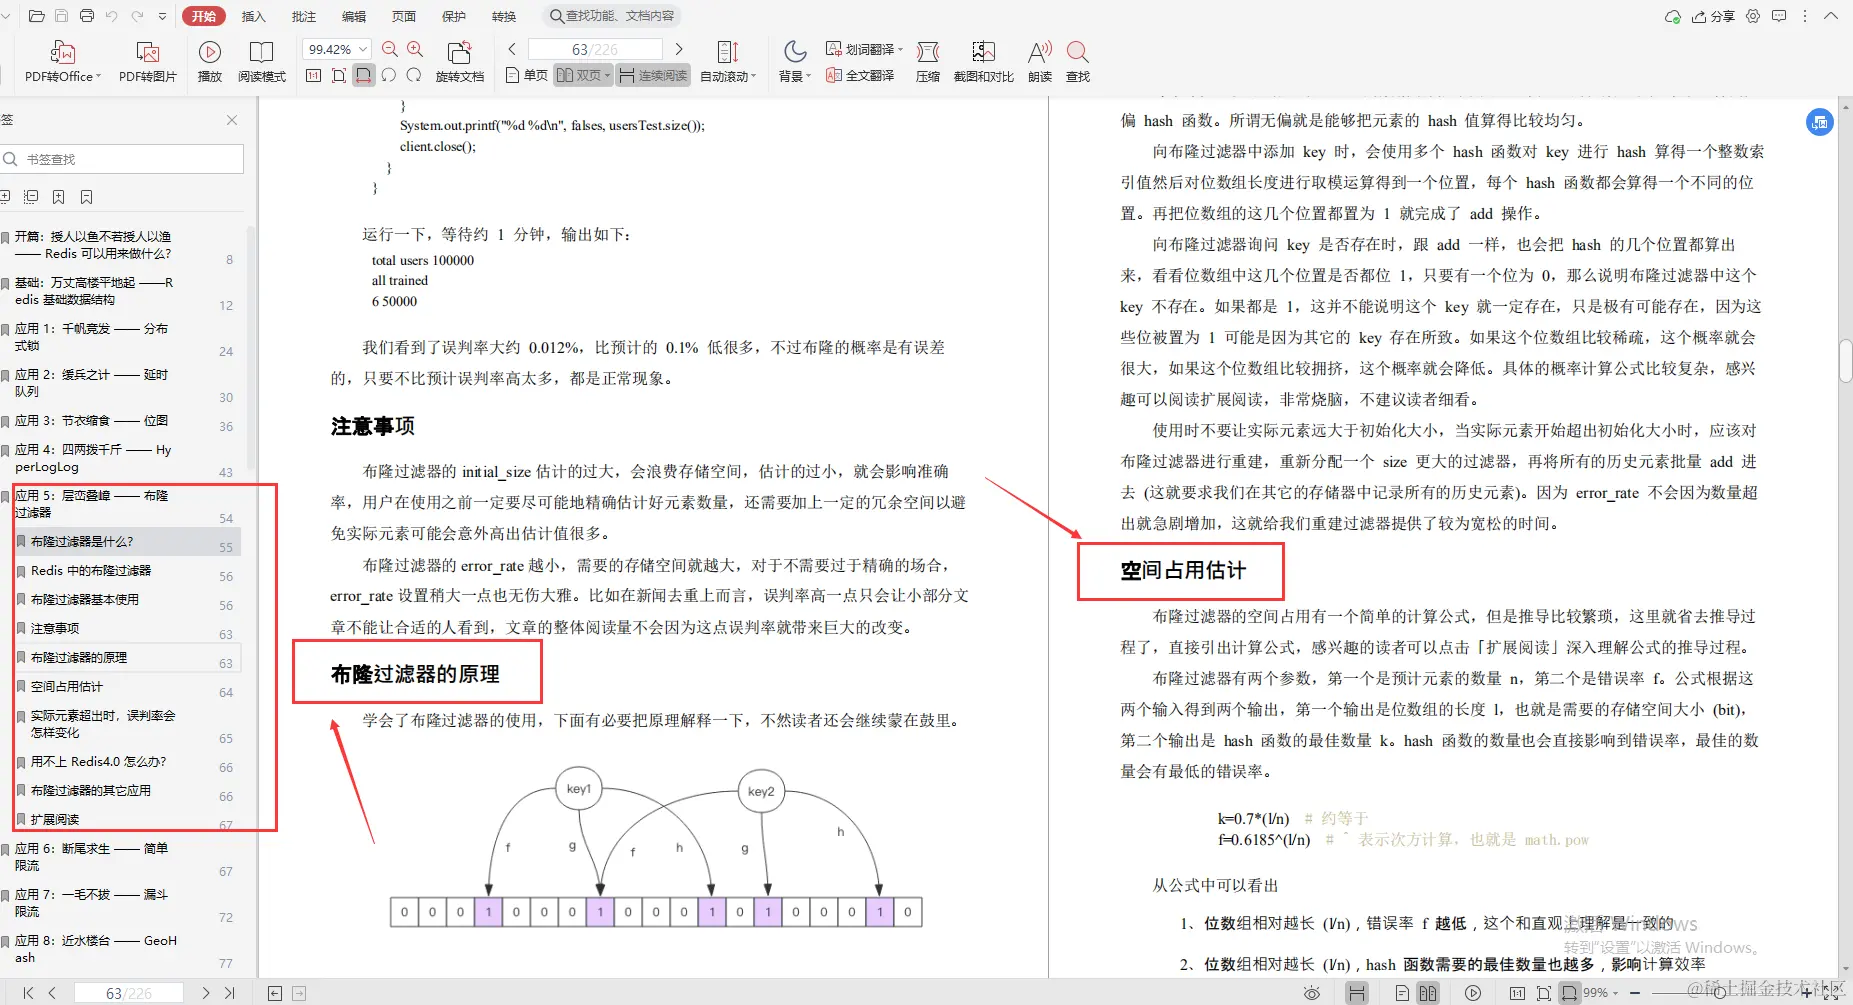This screenshot has width=1853, height=1005.
Task: Enter 阅读模式 reading mode
Action: (262, 62)
